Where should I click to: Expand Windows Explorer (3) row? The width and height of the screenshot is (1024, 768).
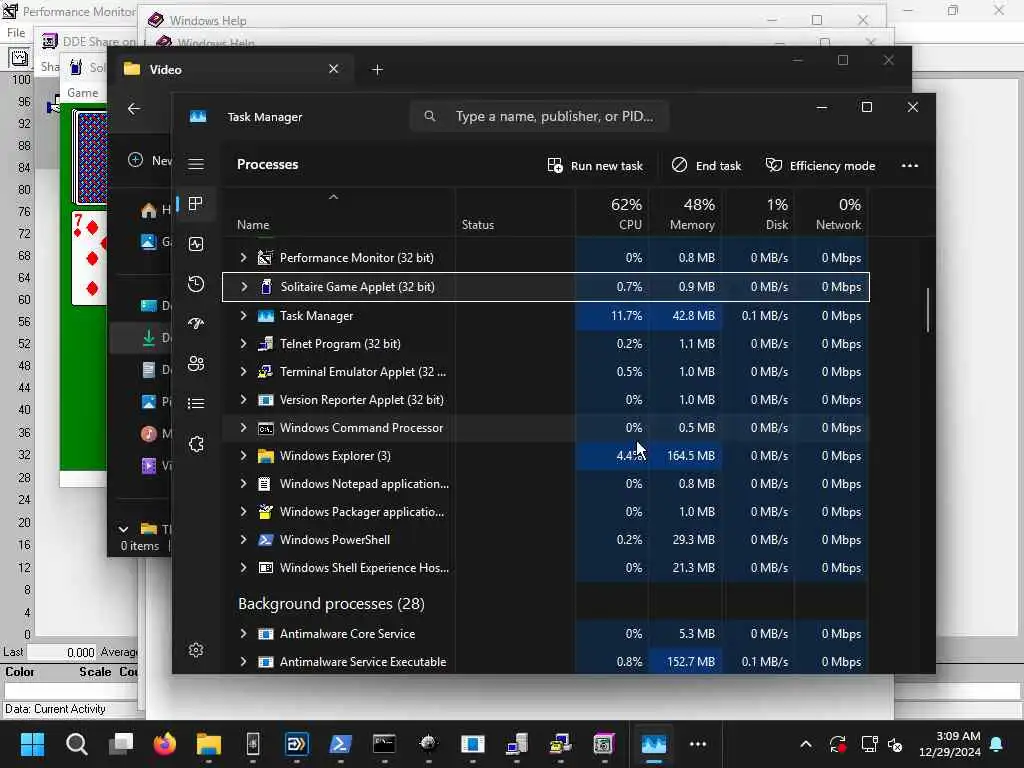[243, 456]
